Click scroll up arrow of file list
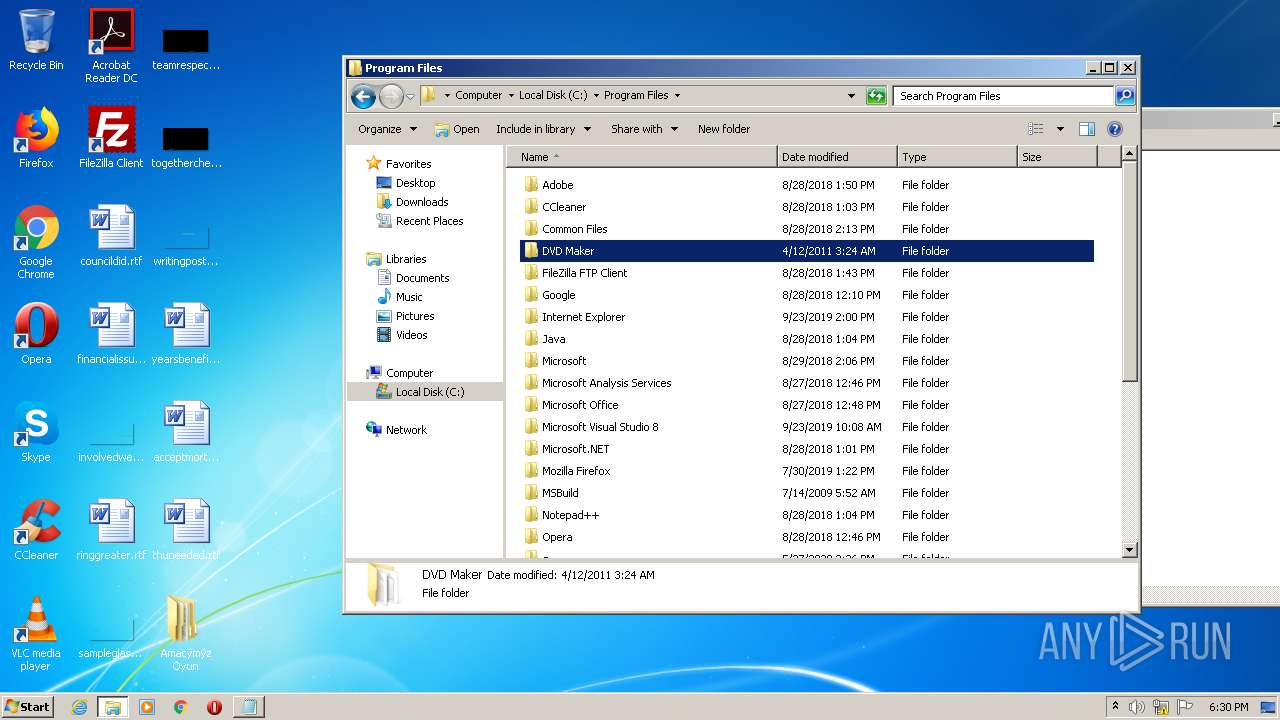This screenshot has width=1280, height=720. 1129,154
